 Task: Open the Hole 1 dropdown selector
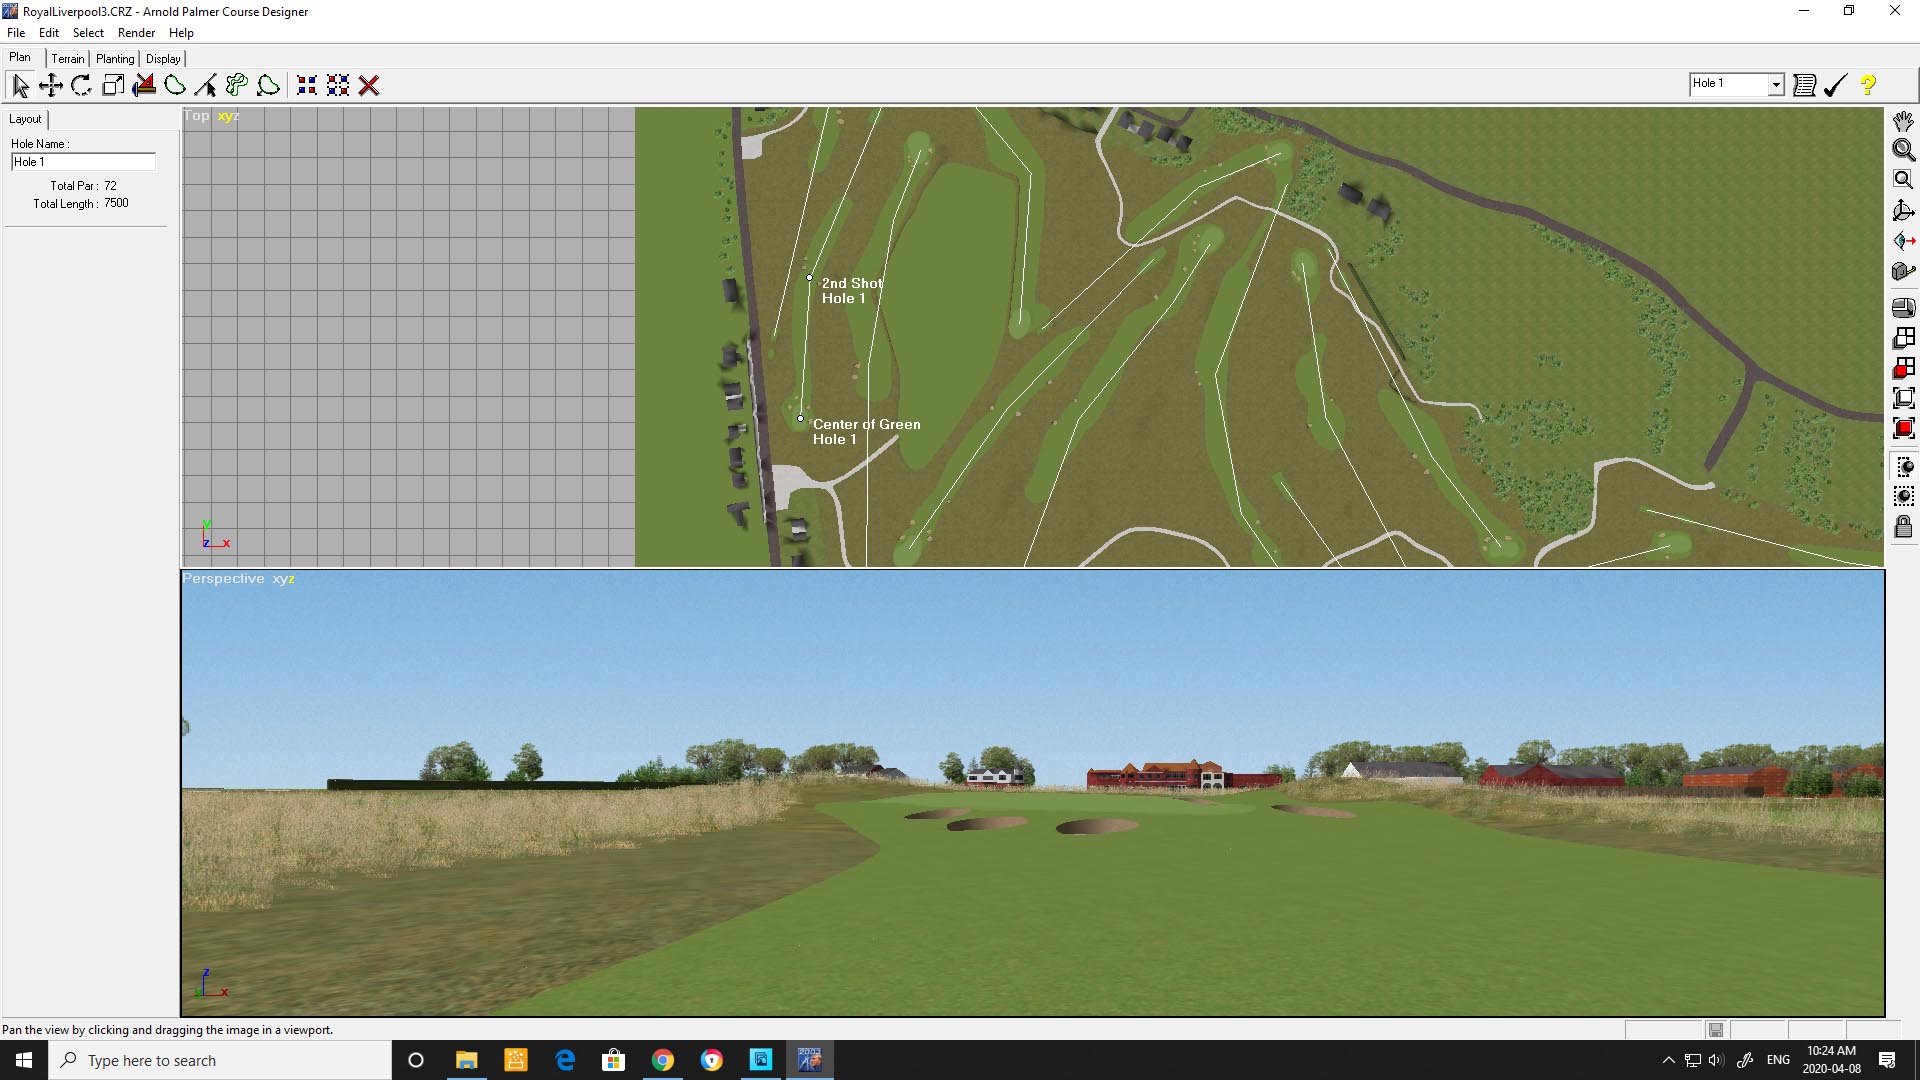(1775, 85)
